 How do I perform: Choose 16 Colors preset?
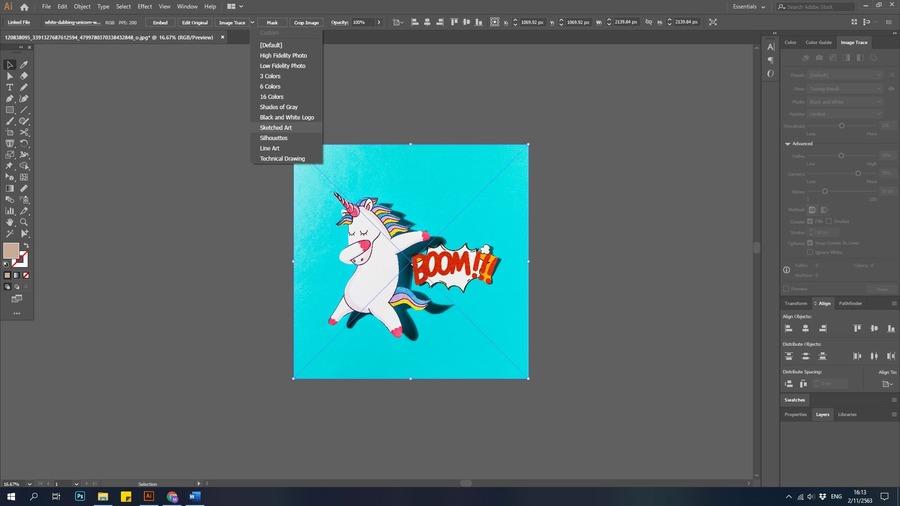(271, 97)
